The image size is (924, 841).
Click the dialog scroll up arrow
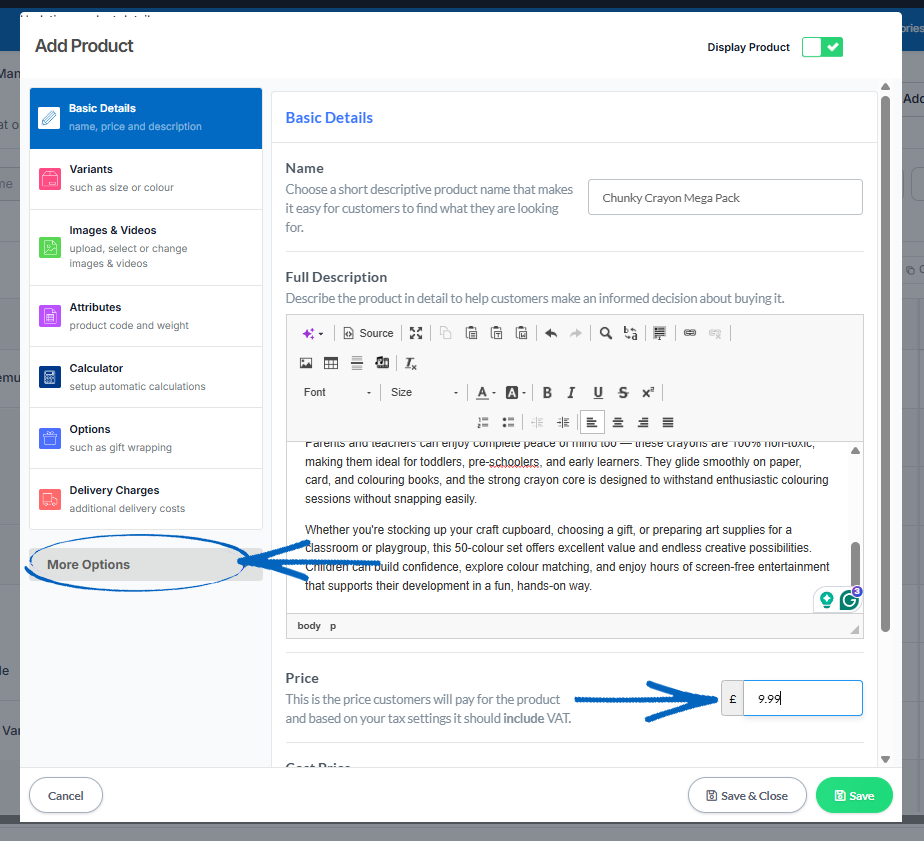coord(885,87)
